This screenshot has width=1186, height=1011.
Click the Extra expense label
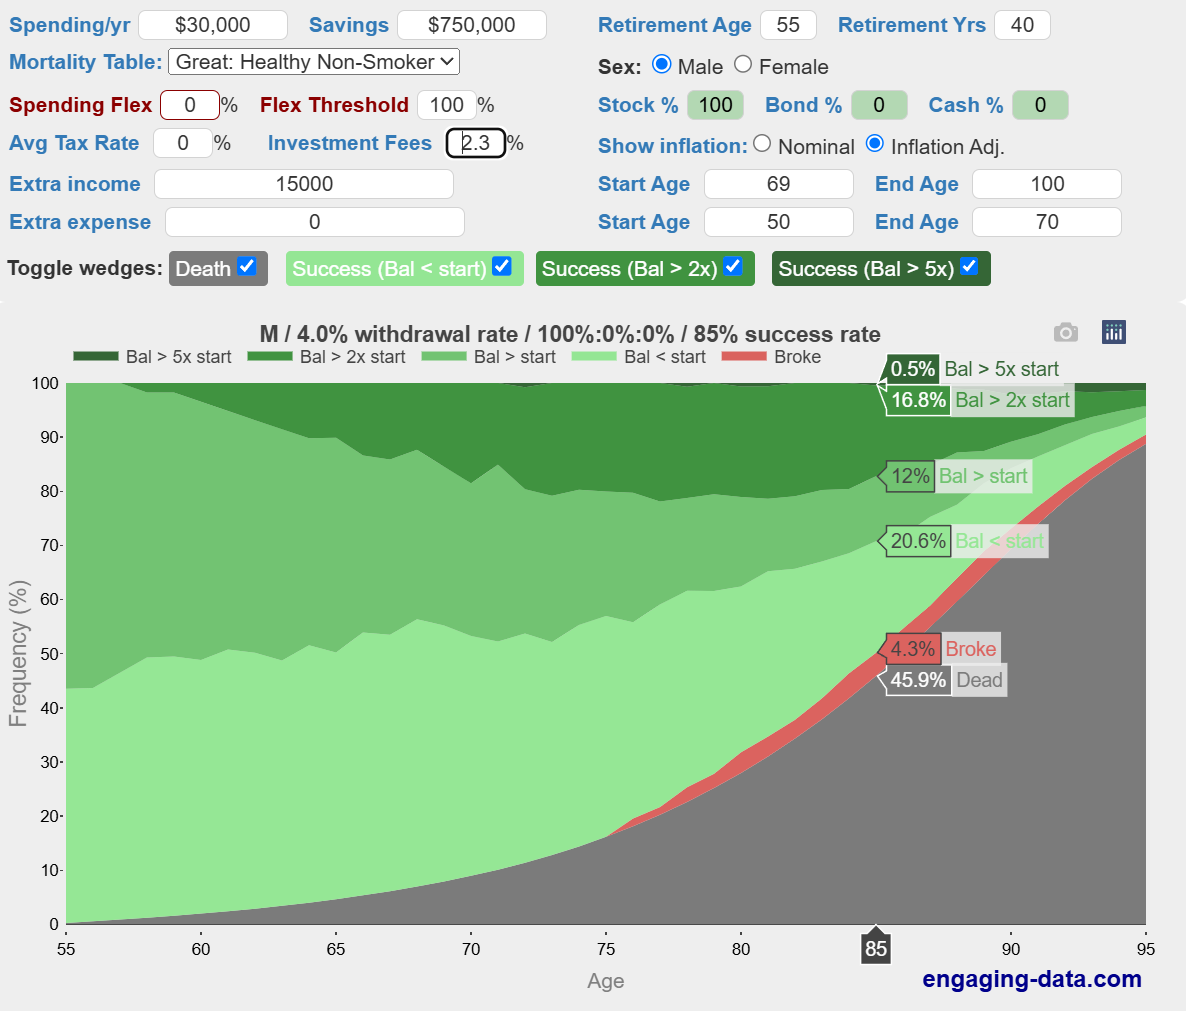[x=80, y=222]
